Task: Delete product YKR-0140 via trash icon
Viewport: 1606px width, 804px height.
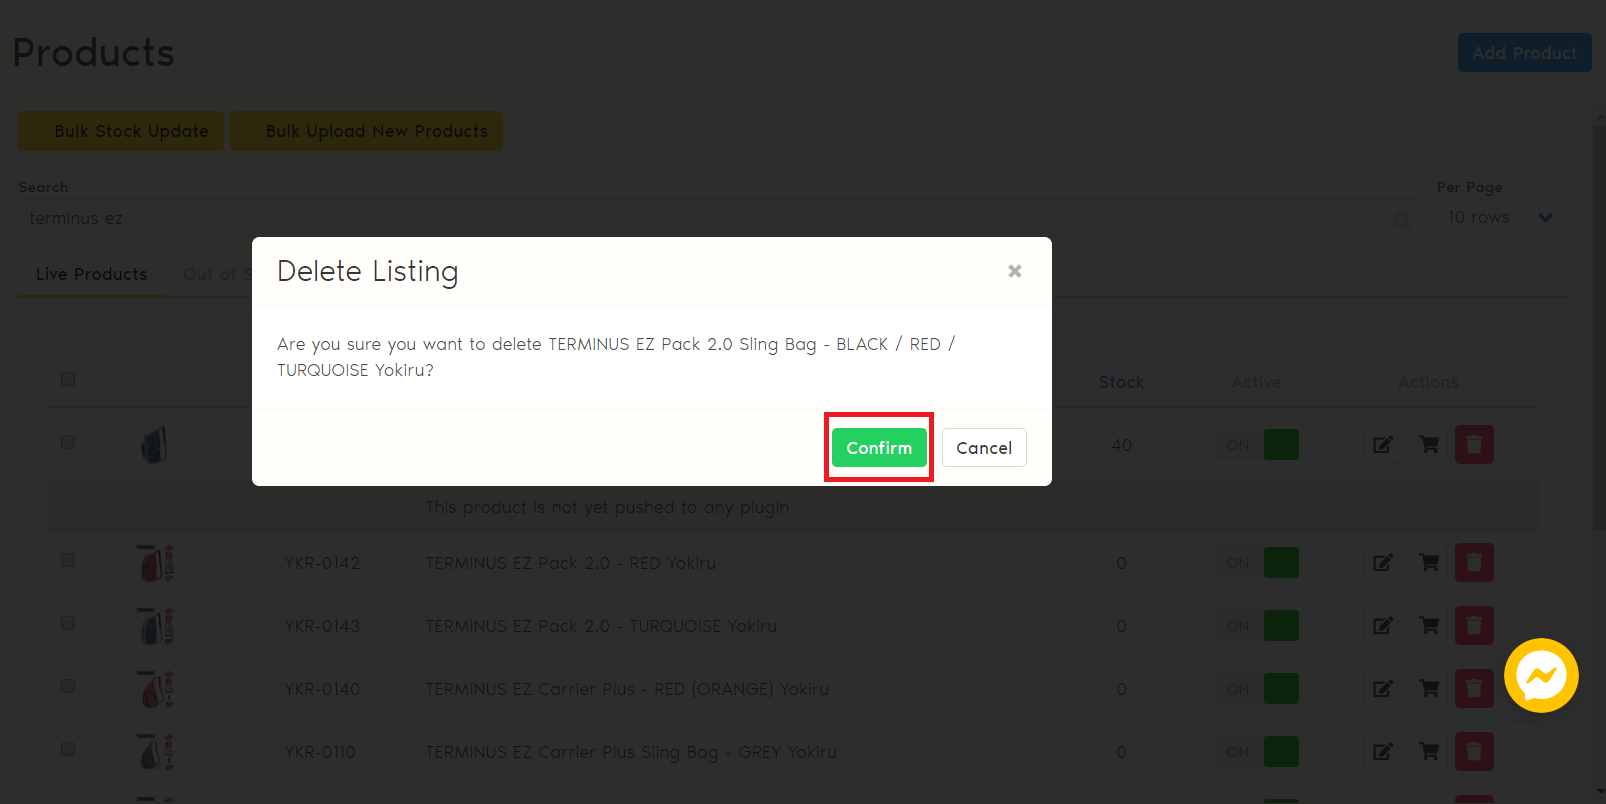Action: pos(1474,689)
